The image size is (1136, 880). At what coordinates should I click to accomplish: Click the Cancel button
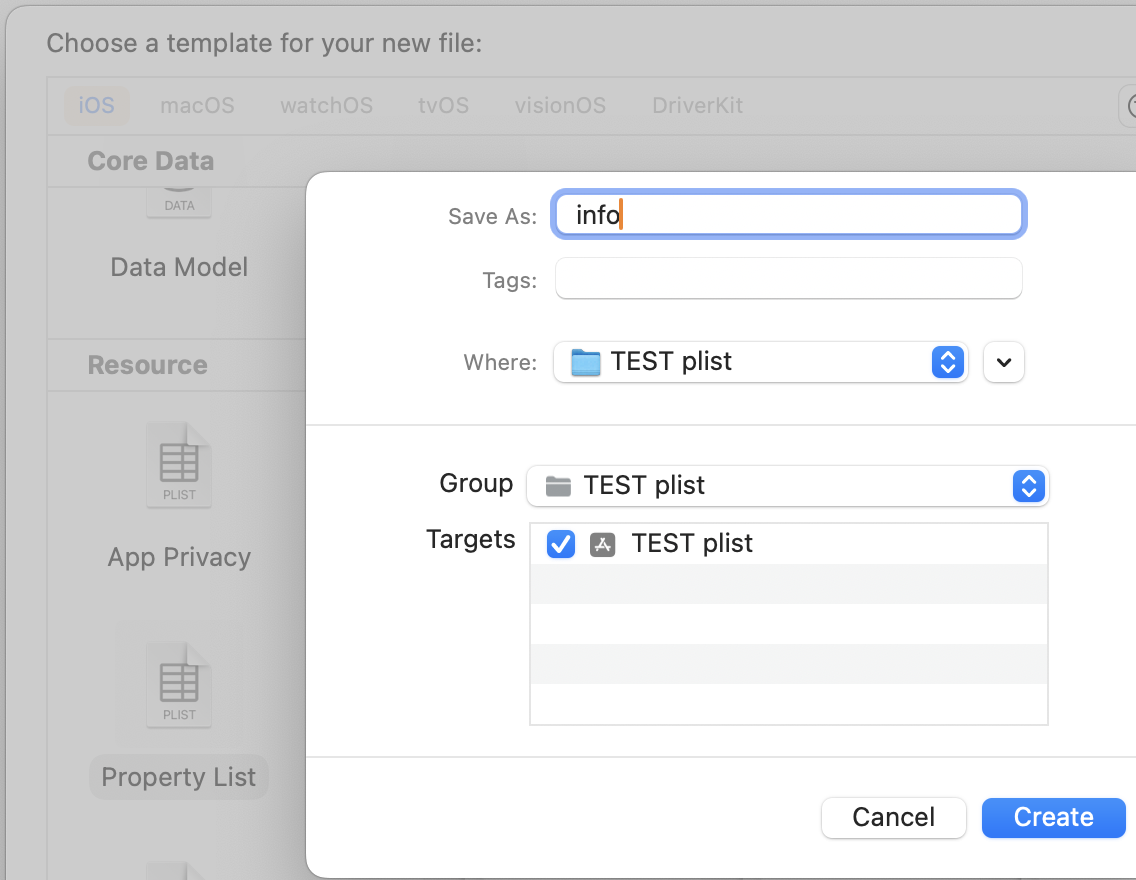point(893,817)
